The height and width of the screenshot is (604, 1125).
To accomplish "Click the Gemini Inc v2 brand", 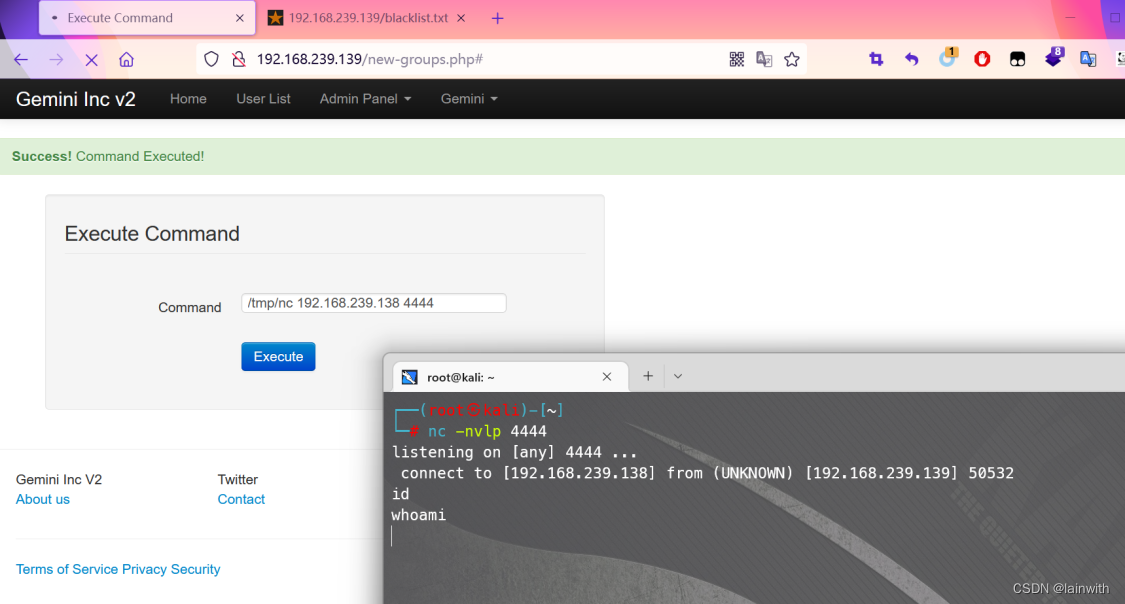I will click(x=75, y=99).
